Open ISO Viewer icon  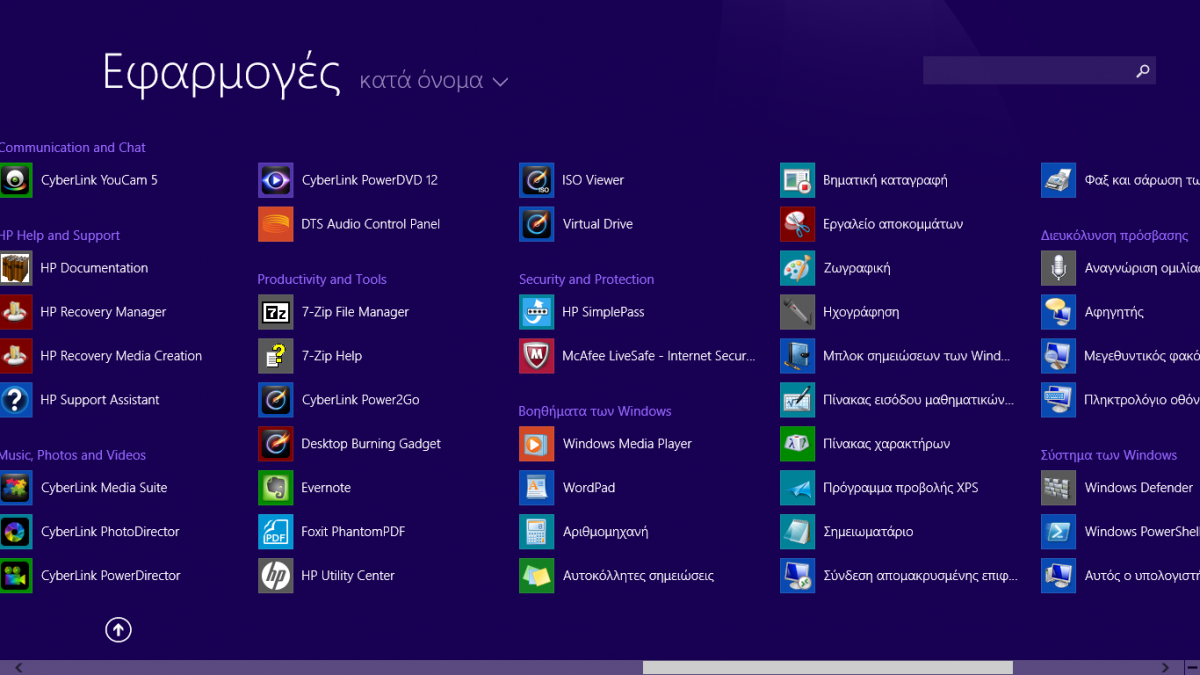click(536, 180)
